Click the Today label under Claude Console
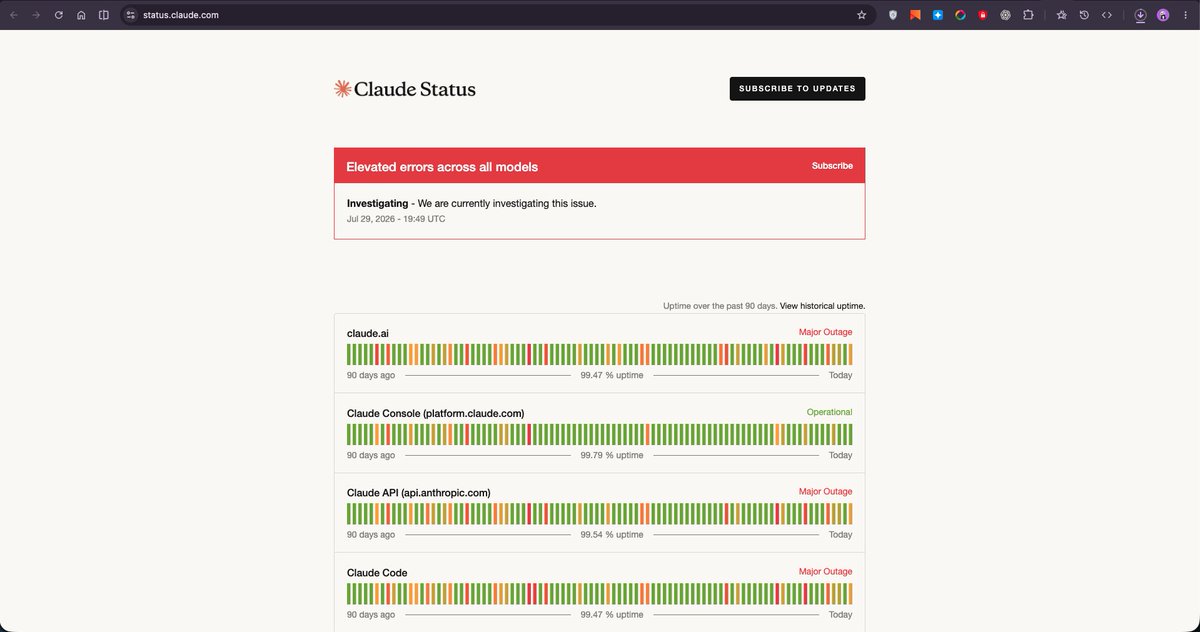 coord(841,455)
